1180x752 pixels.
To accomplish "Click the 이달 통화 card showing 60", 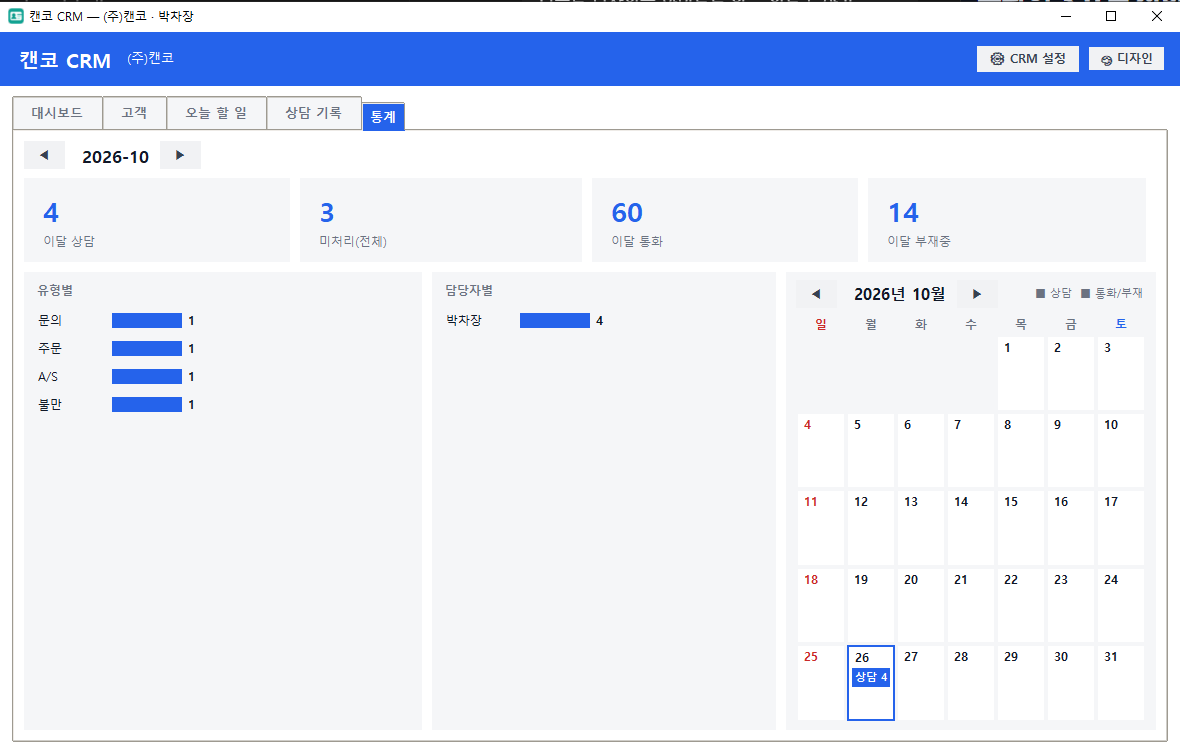I will pos(725,220).
